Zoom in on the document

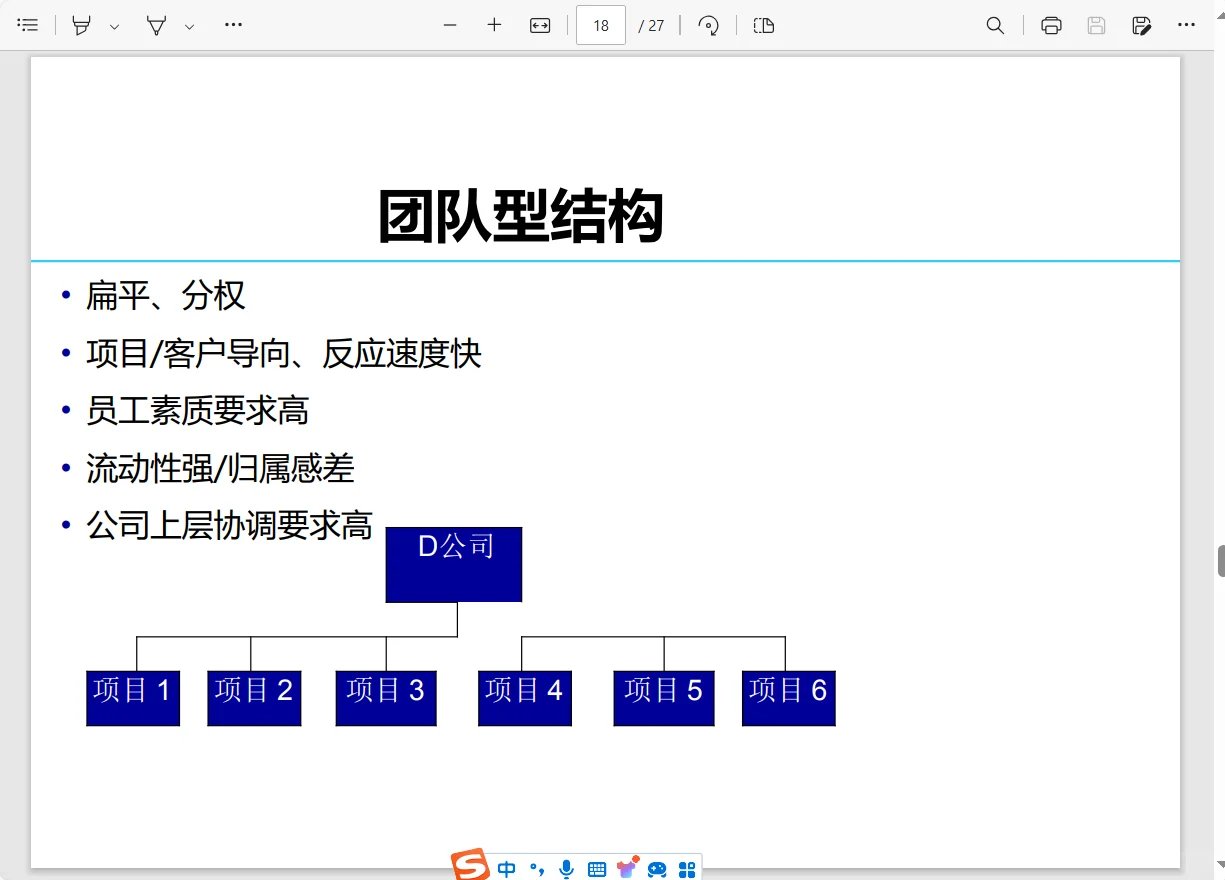pyautogui.click(x=493, y=25)
